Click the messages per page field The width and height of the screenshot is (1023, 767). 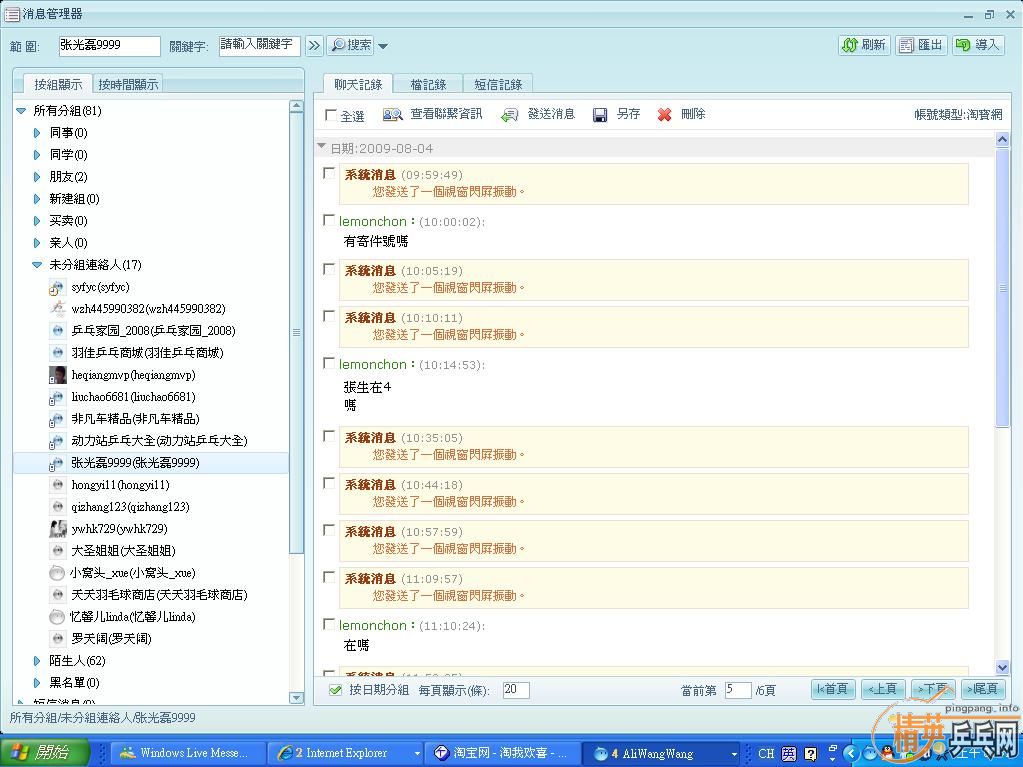click(x=516, y=690)
